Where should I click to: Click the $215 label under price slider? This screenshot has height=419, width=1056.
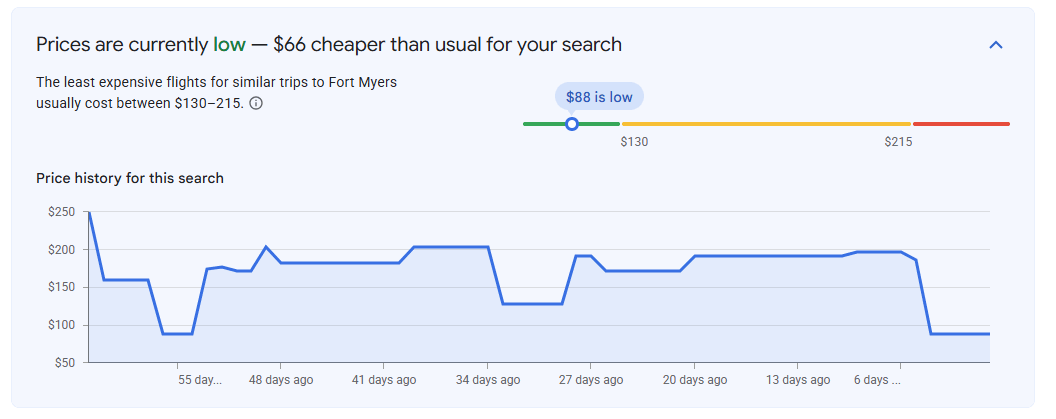(x=898, y=142)
